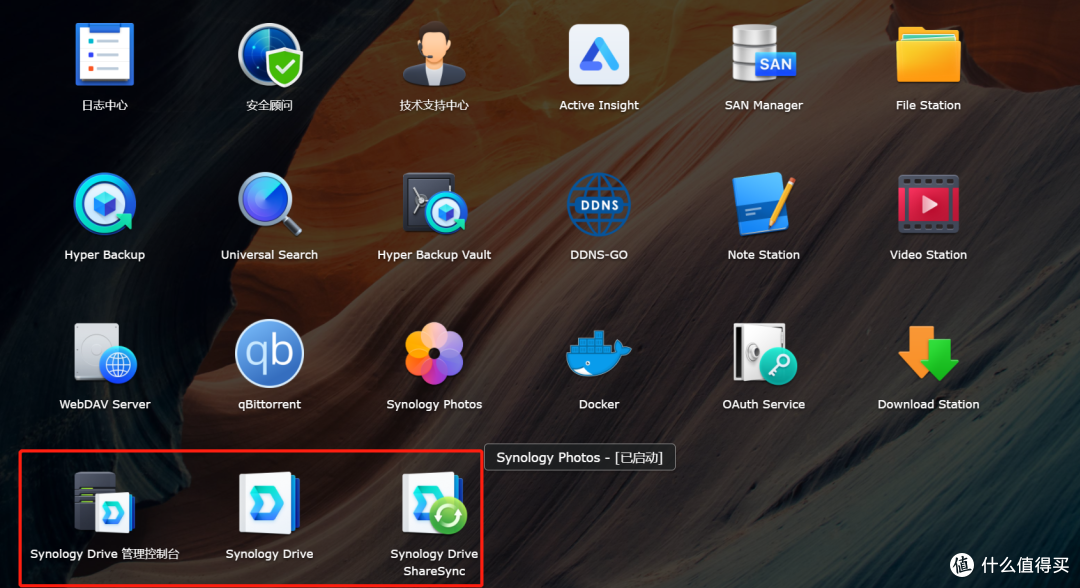Open Synology Drive ShareSync
The width and height of the screenshot is (1080, 588).
434,503
